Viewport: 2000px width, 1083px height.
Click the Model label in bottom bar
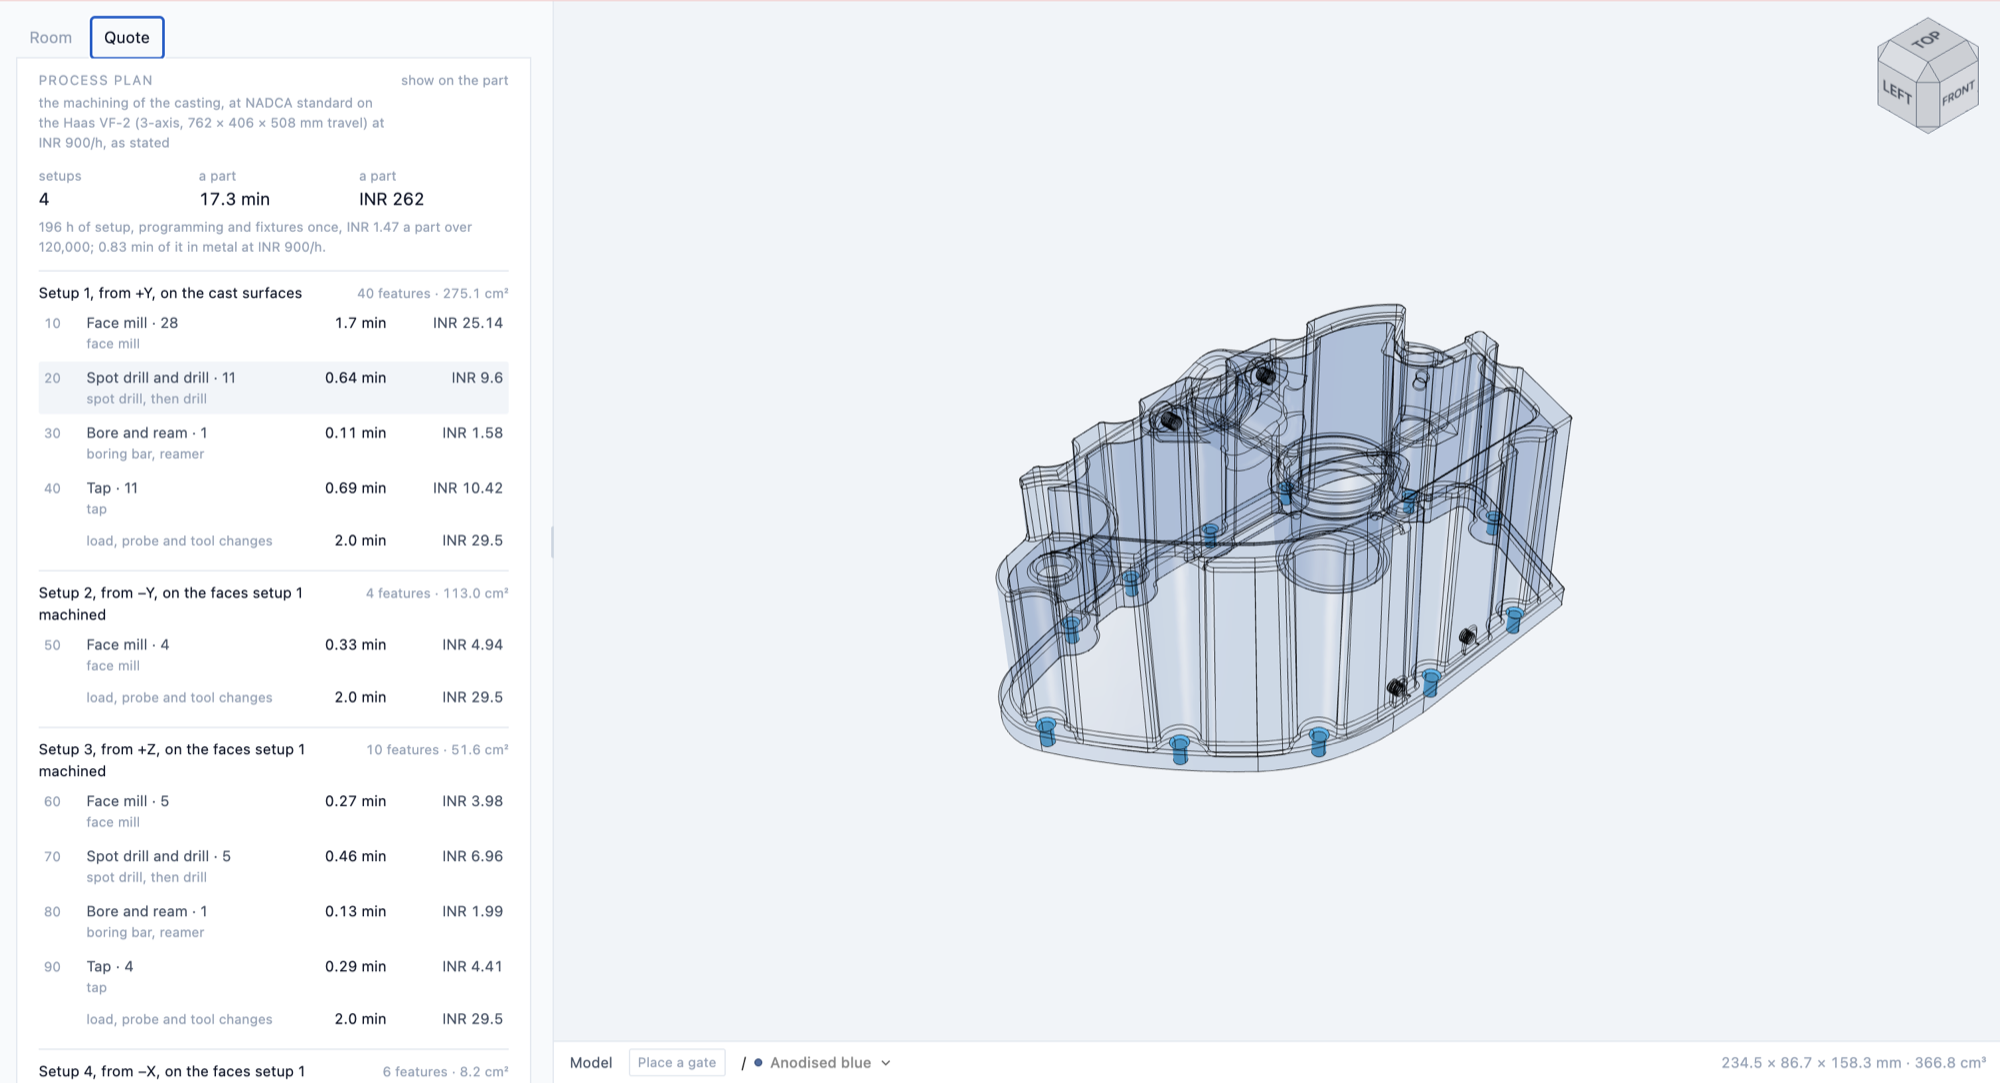pos(591,1062)
